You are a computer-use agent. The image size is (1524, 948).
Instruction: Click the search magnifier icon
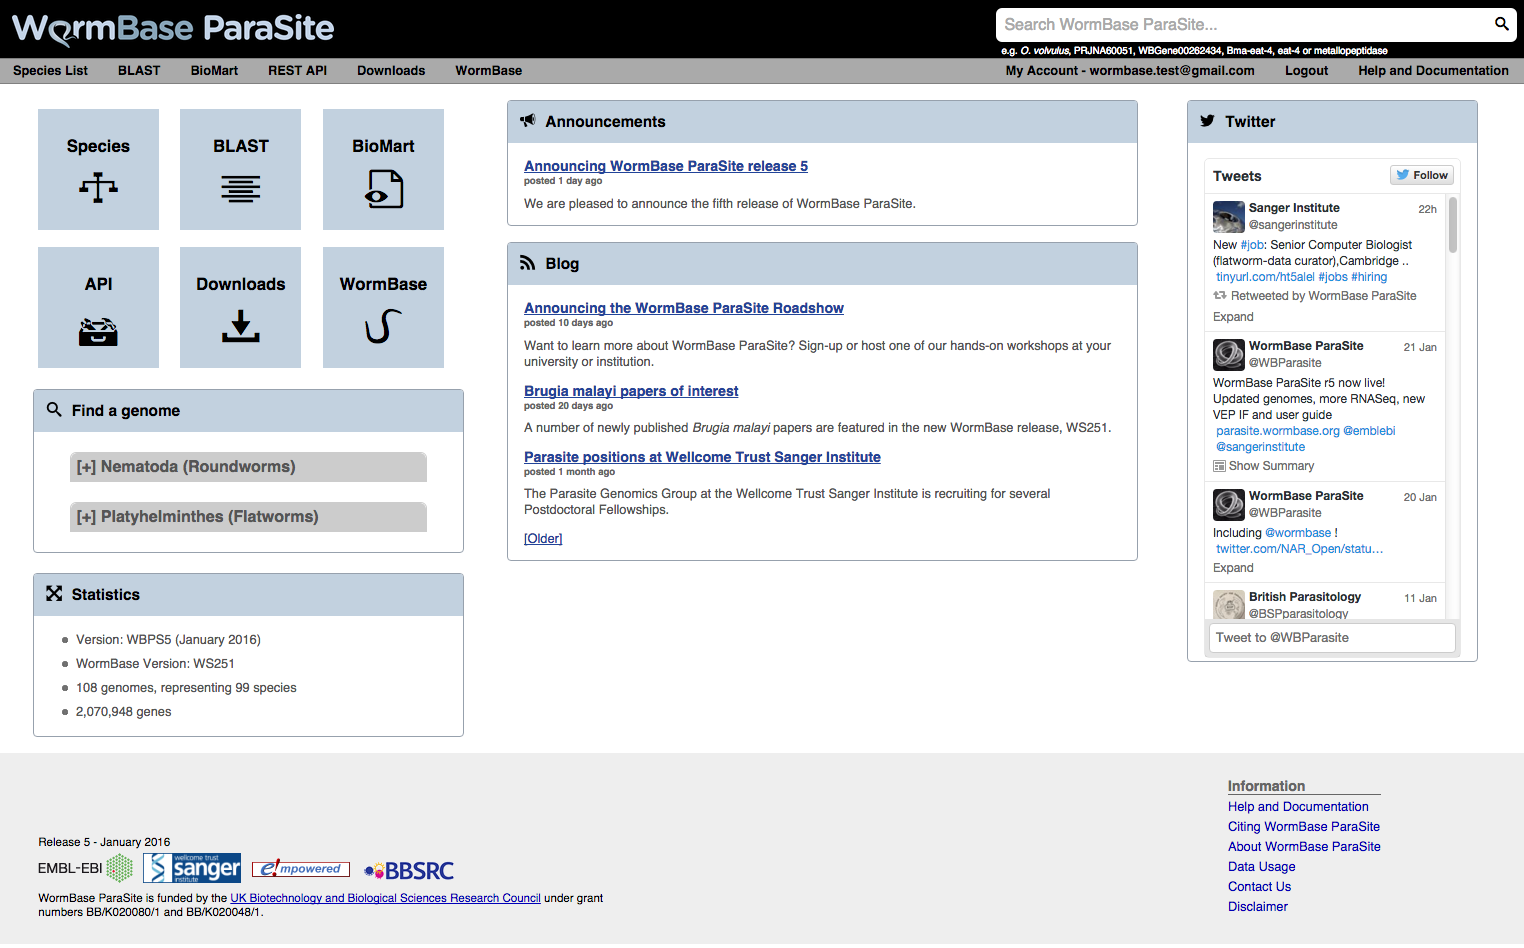[x=1501, y=24]
